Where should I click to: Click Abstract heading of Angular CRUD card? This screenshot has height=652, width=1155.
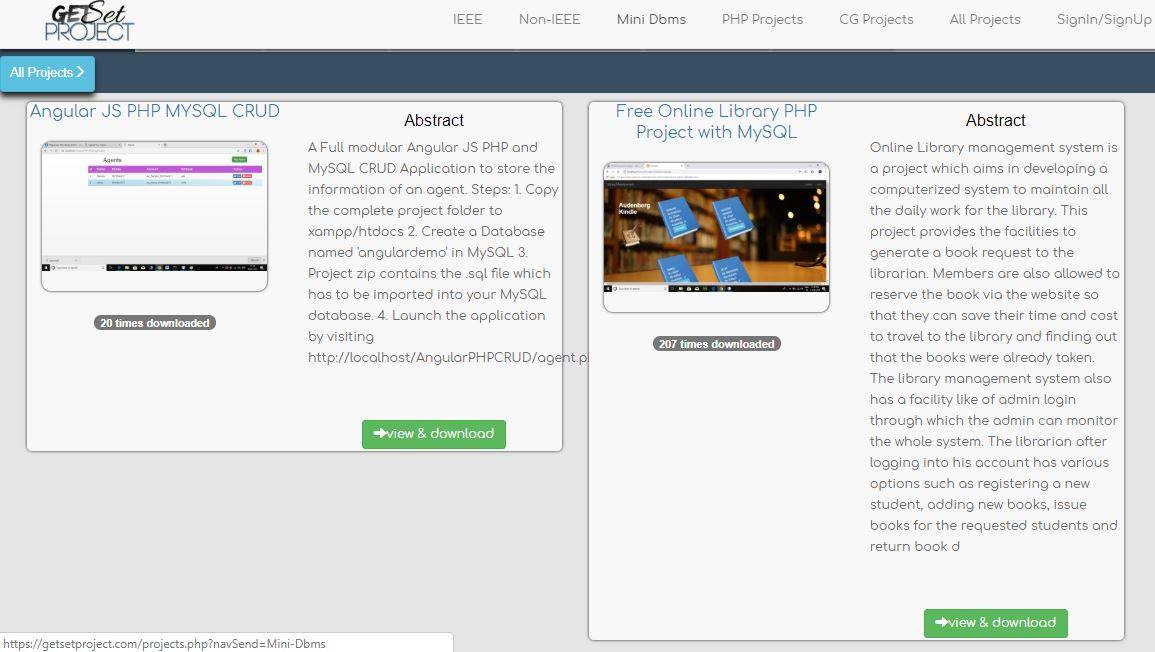(434, 120)
